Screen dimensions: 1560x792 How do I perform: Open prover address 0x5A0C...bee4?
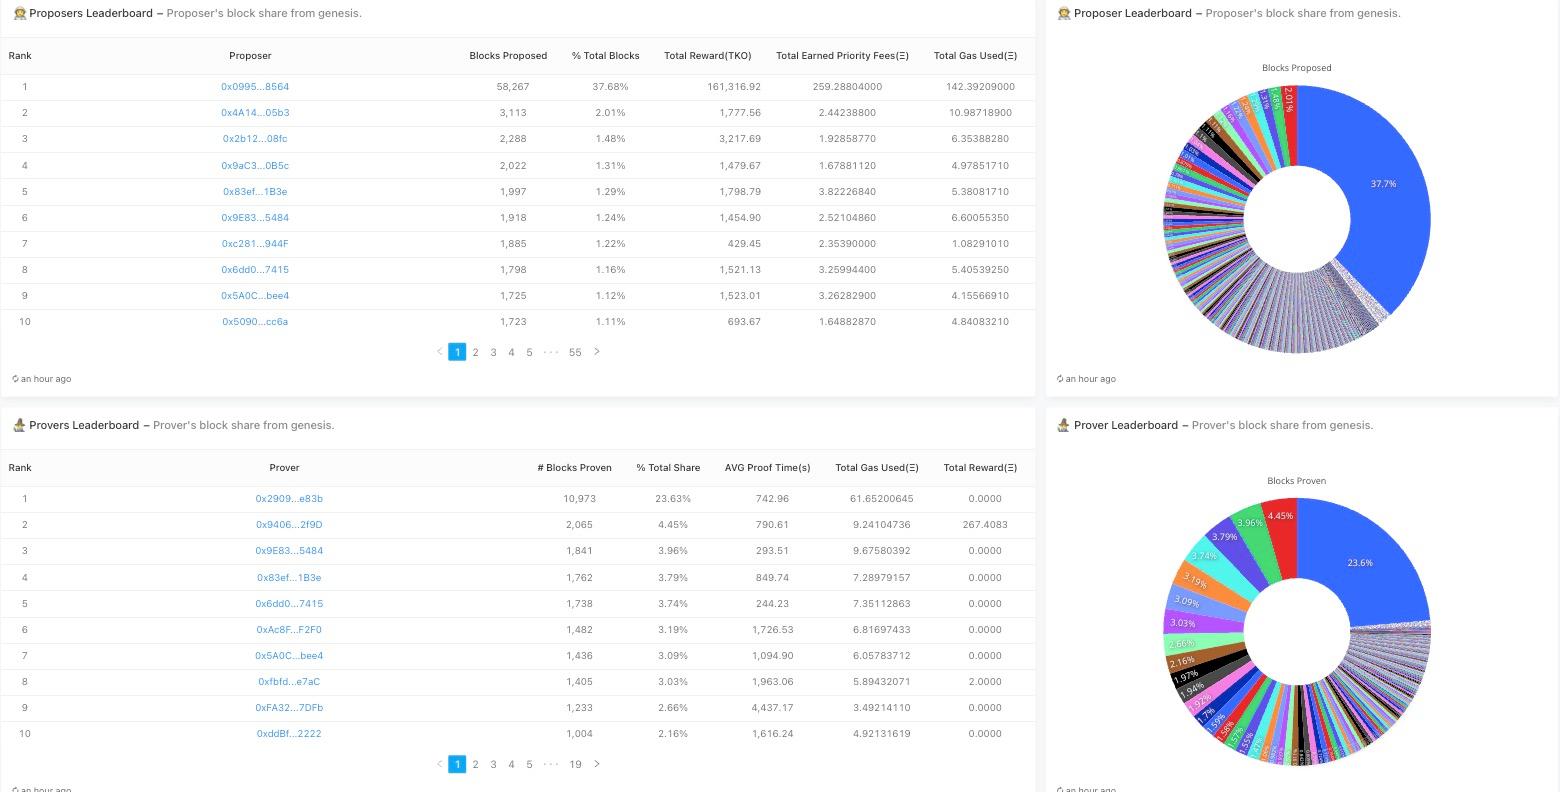(x=289, y=656)
